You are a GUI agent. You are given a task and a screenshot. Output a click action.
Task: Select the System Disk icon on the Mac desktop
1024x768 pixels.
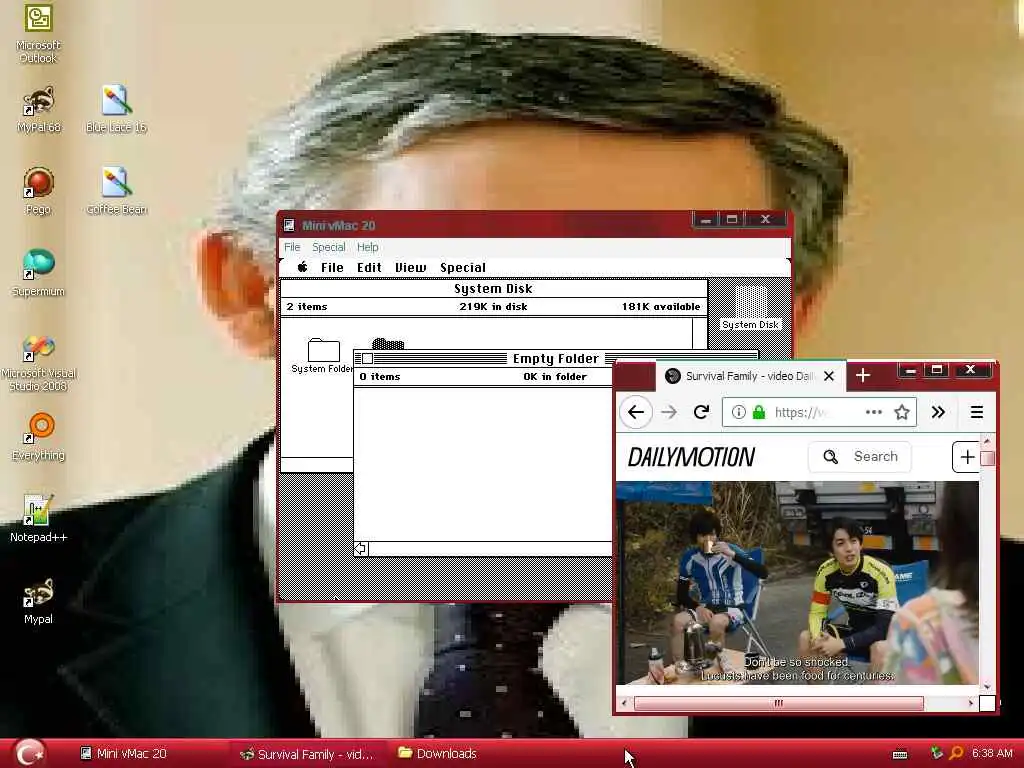[x=750, y=308]
